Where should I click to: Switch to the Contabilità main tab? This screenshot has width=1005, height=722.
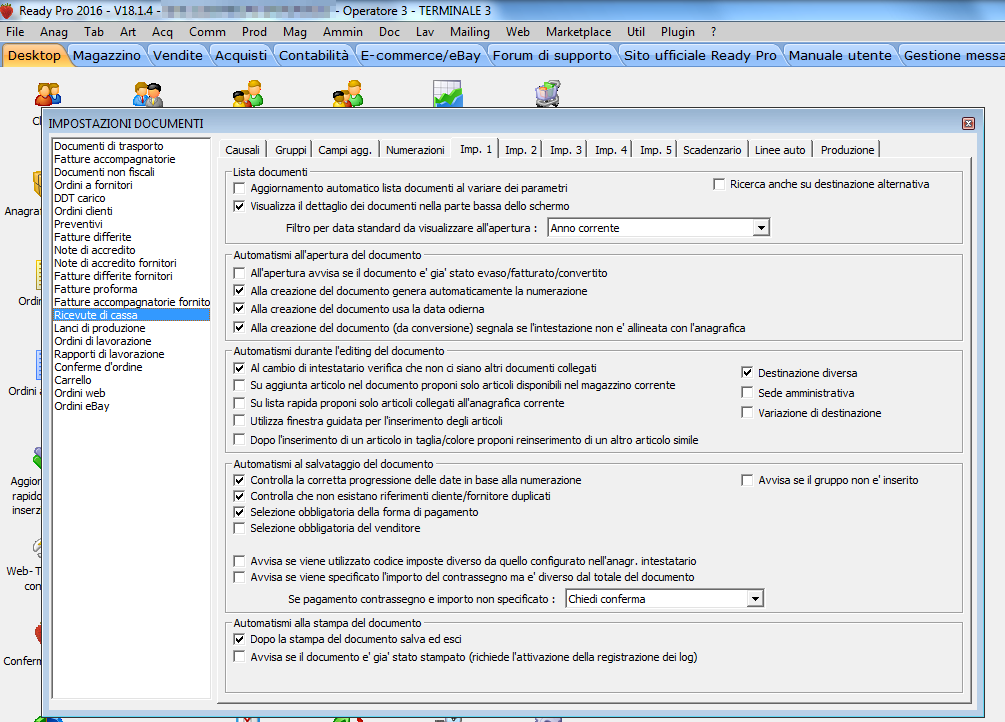click(313, 56)
